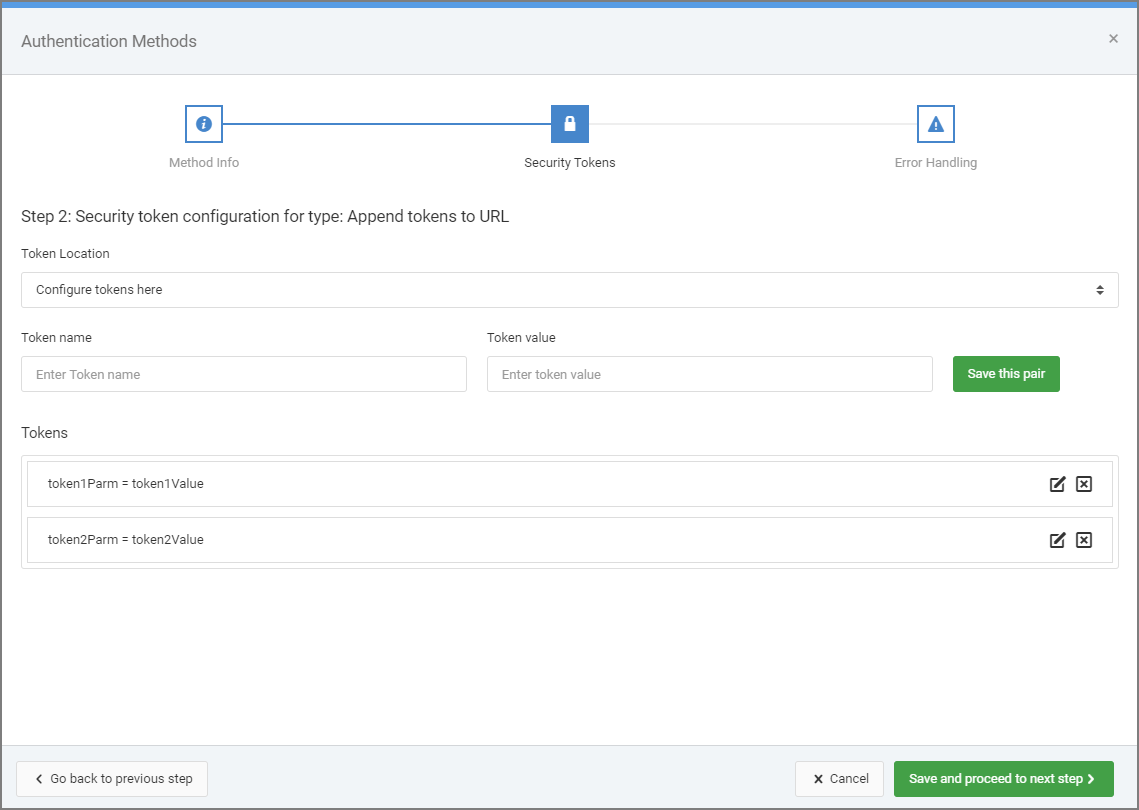
Task: Select the Method Info step label
Action: point(204,163)
